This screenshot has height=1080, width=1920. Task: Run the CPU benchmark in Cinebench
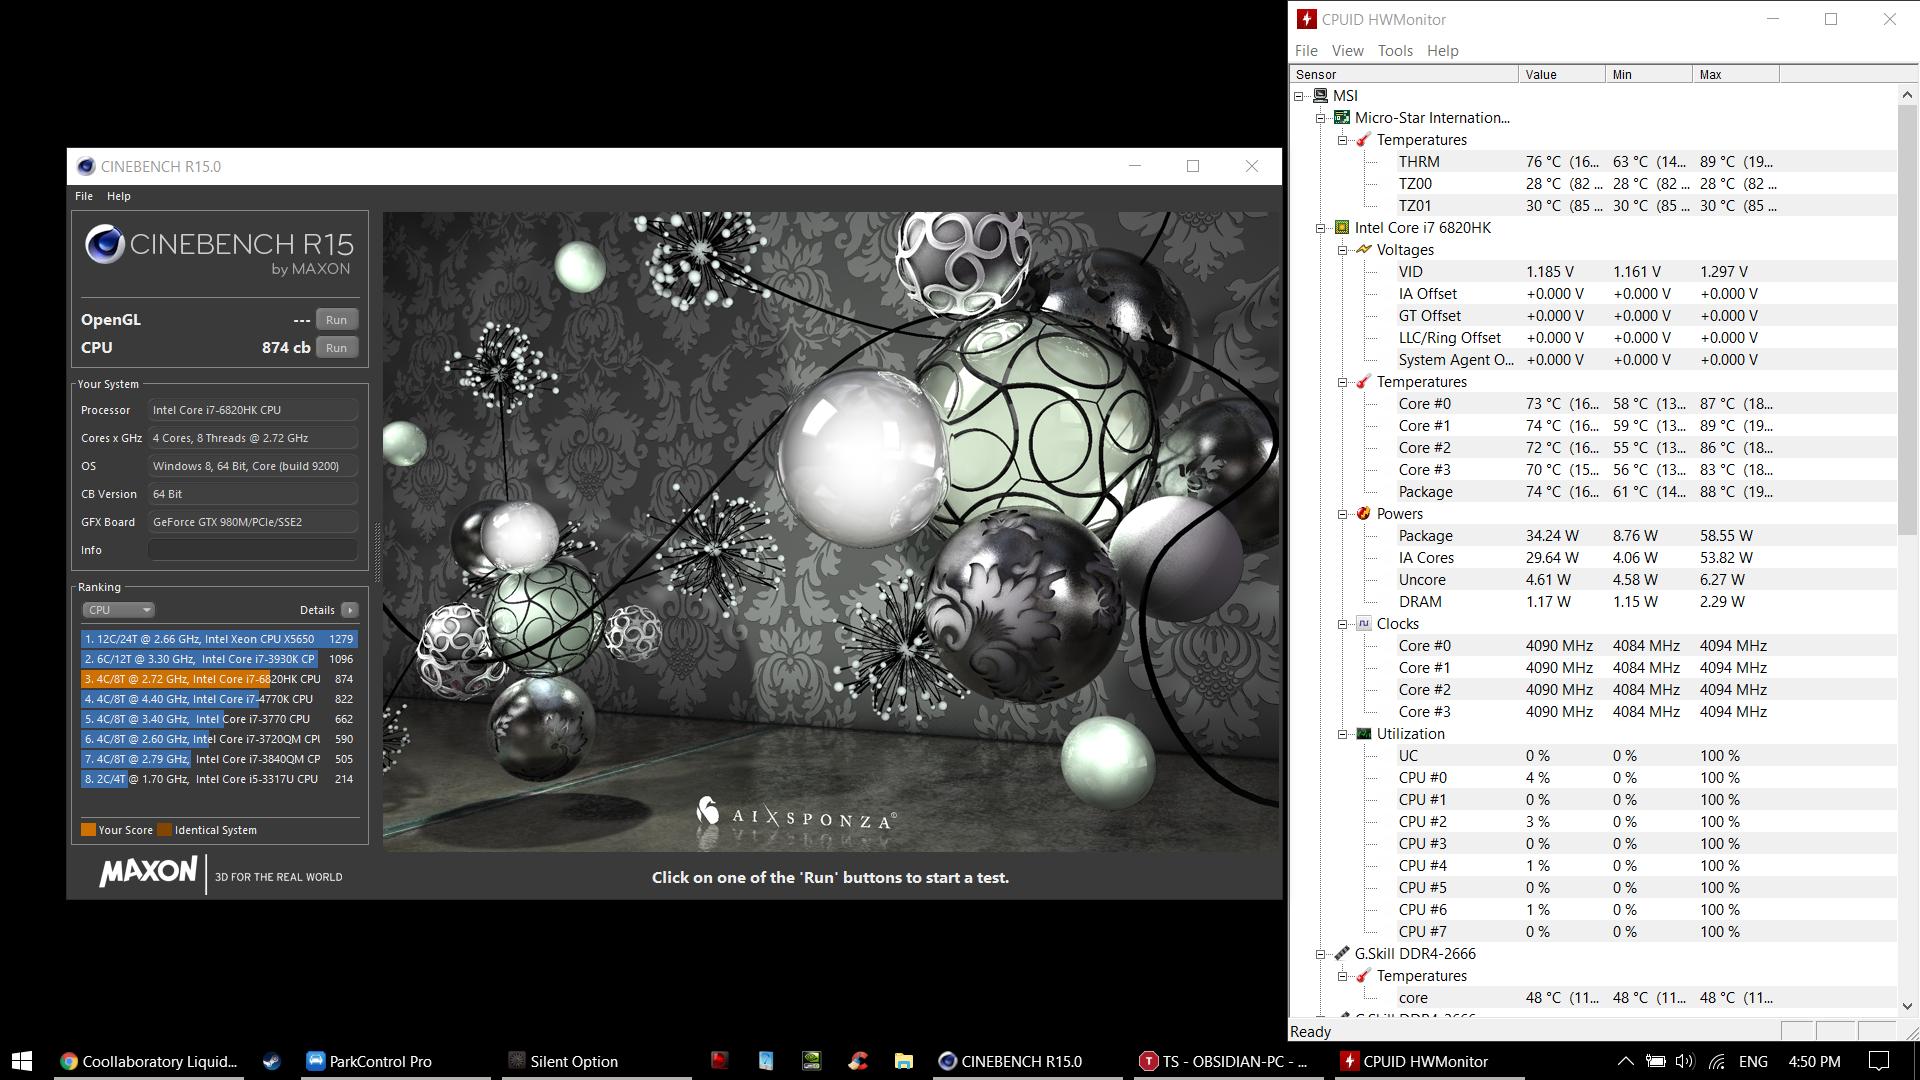pyautogui.click(x=336, y=348)
